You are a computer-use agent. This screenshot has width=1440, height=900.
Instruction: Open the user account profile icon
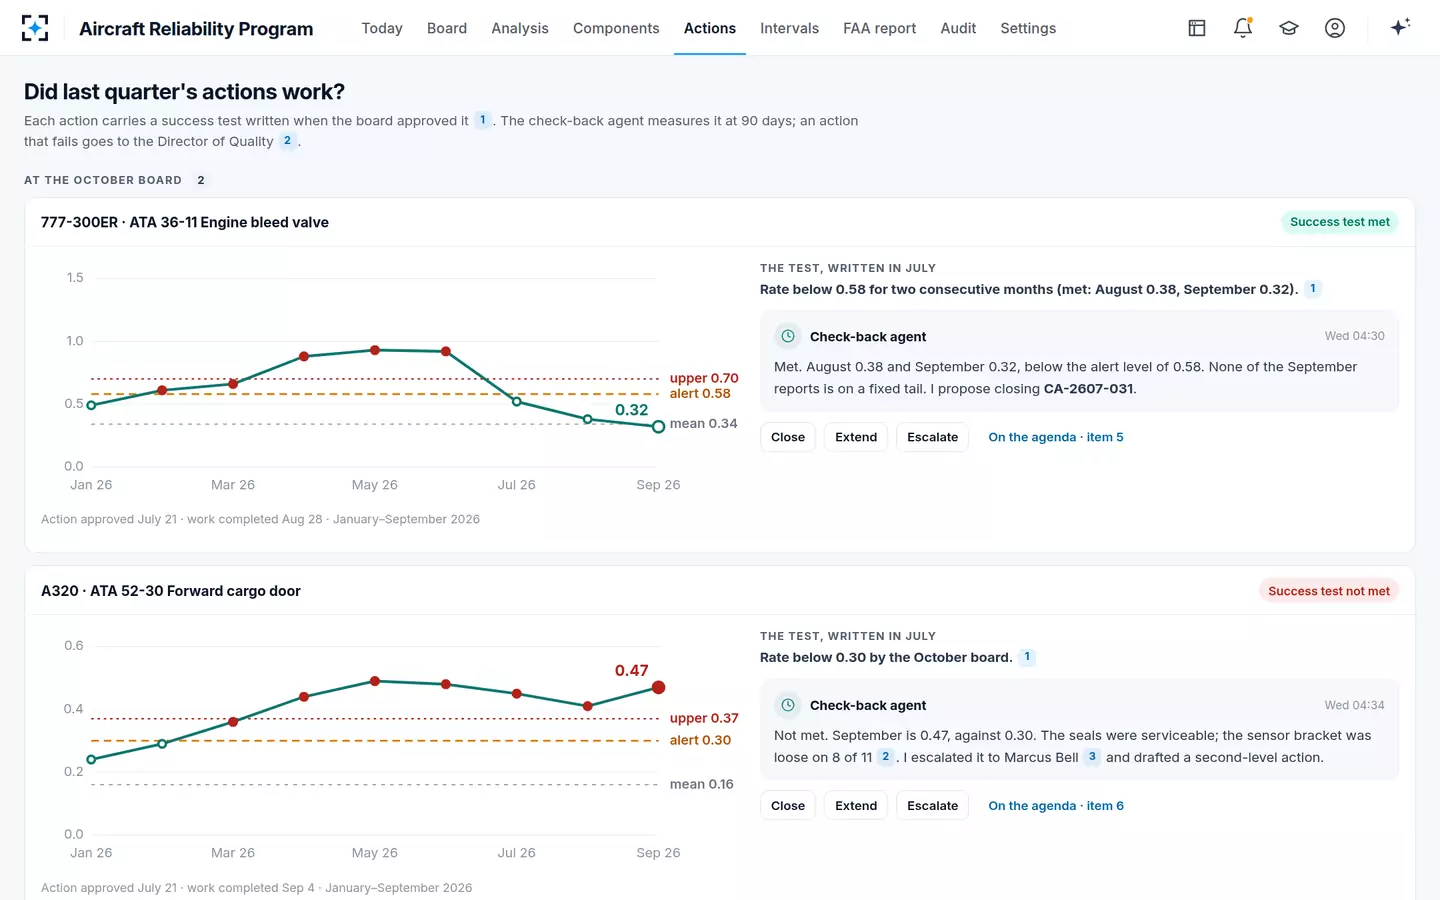[x=1335, y=28]
